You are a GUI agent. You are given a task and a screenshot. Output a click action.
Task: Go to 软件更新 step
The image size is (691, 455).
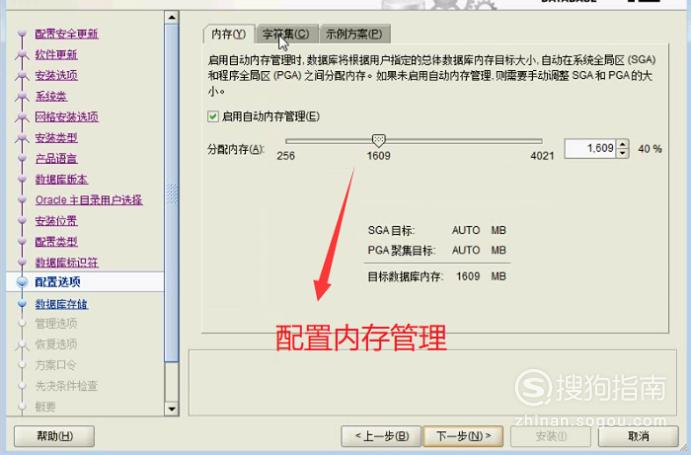[56, 54]
